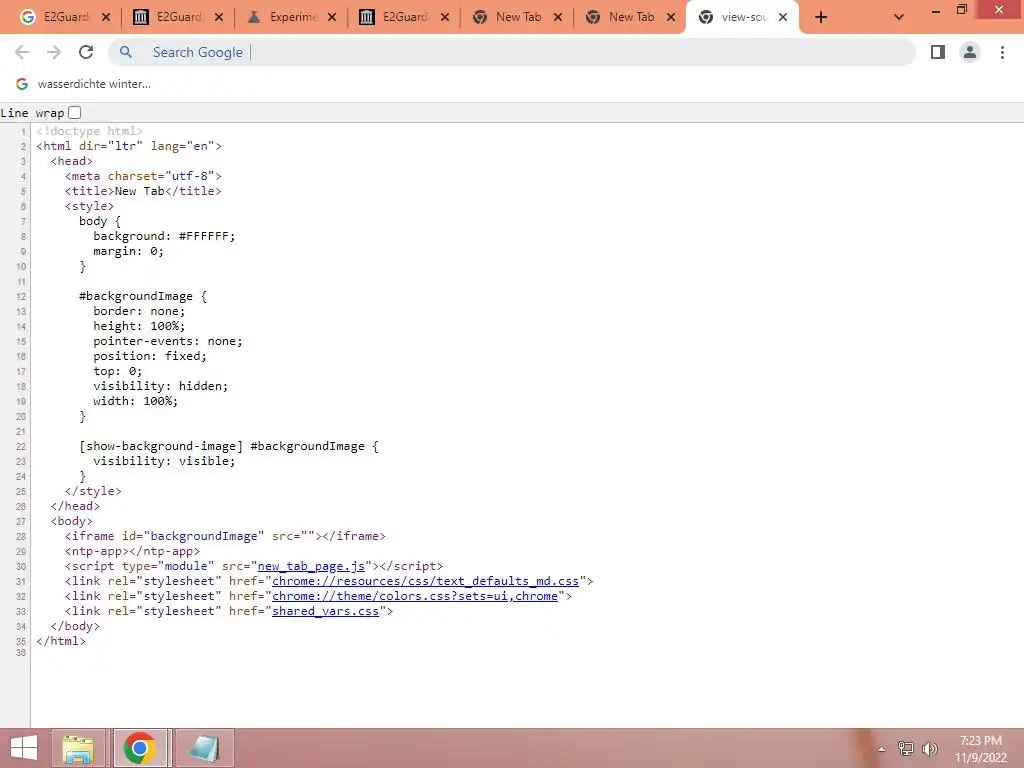Open the profile avatar menu
1024x768 pixels.
[970, 52]
